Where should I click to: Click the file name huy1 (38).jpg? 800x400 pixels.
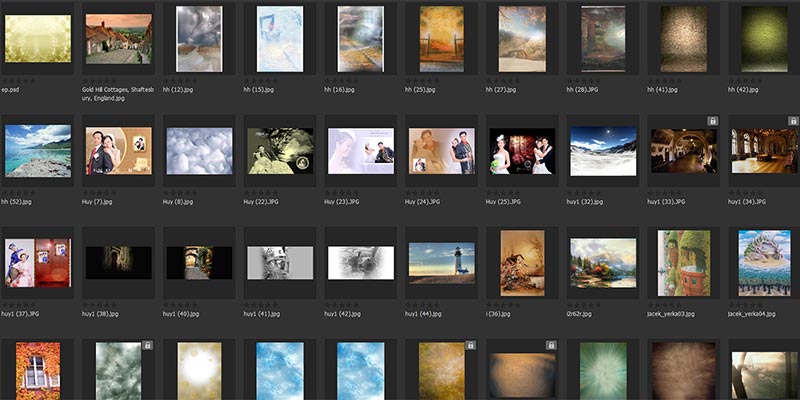tap(100, 314)
